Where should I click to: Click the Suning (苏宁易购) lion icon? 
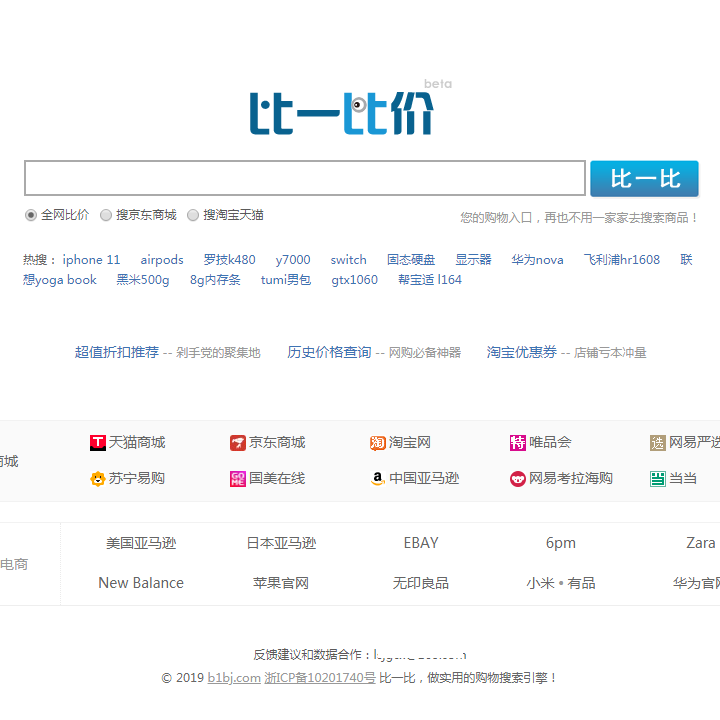[97, 479]
